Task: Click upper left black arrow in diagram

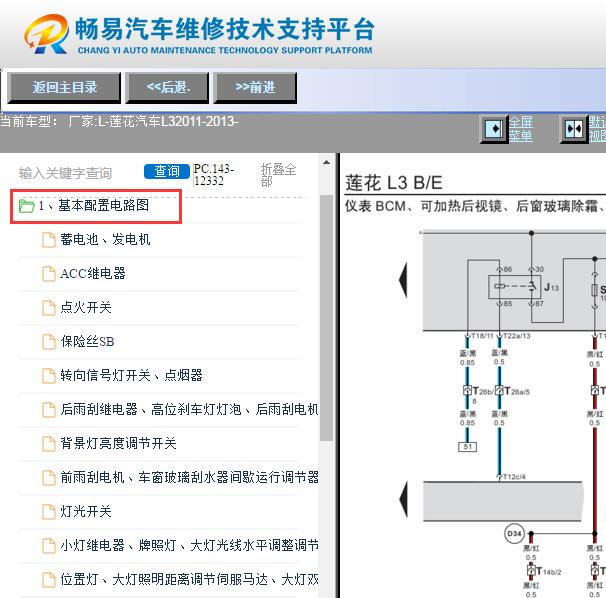Action: 403,280
